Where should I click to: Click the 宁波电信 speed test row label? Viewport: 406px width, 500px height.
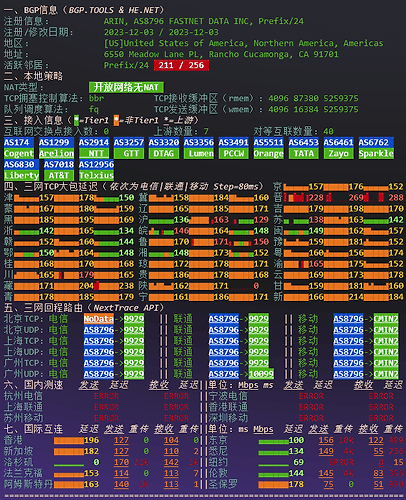pos(228,396)
